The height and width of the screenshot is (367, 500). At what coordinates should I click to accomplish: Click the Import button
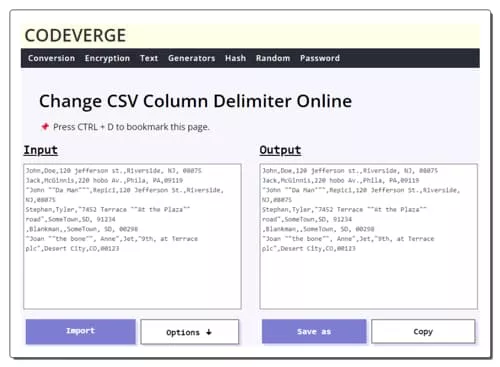(x=81, y=331)
